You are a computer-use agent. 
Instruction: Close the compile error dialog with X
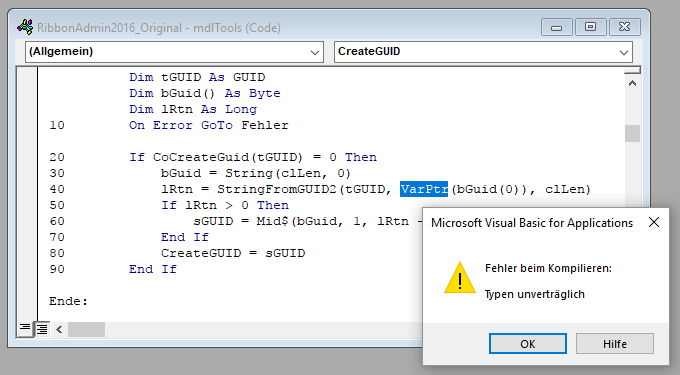click(x=654, y=222)
